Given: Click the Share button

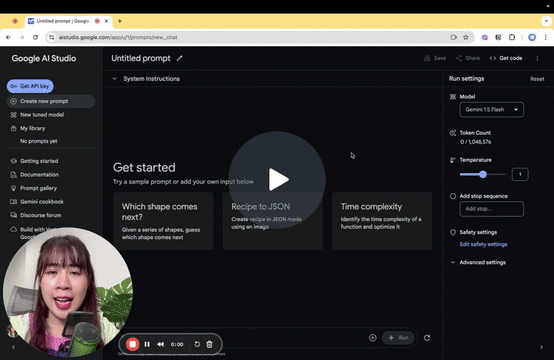Looking at the screenshot, I should pyautogui.click(x=468, y=58).
